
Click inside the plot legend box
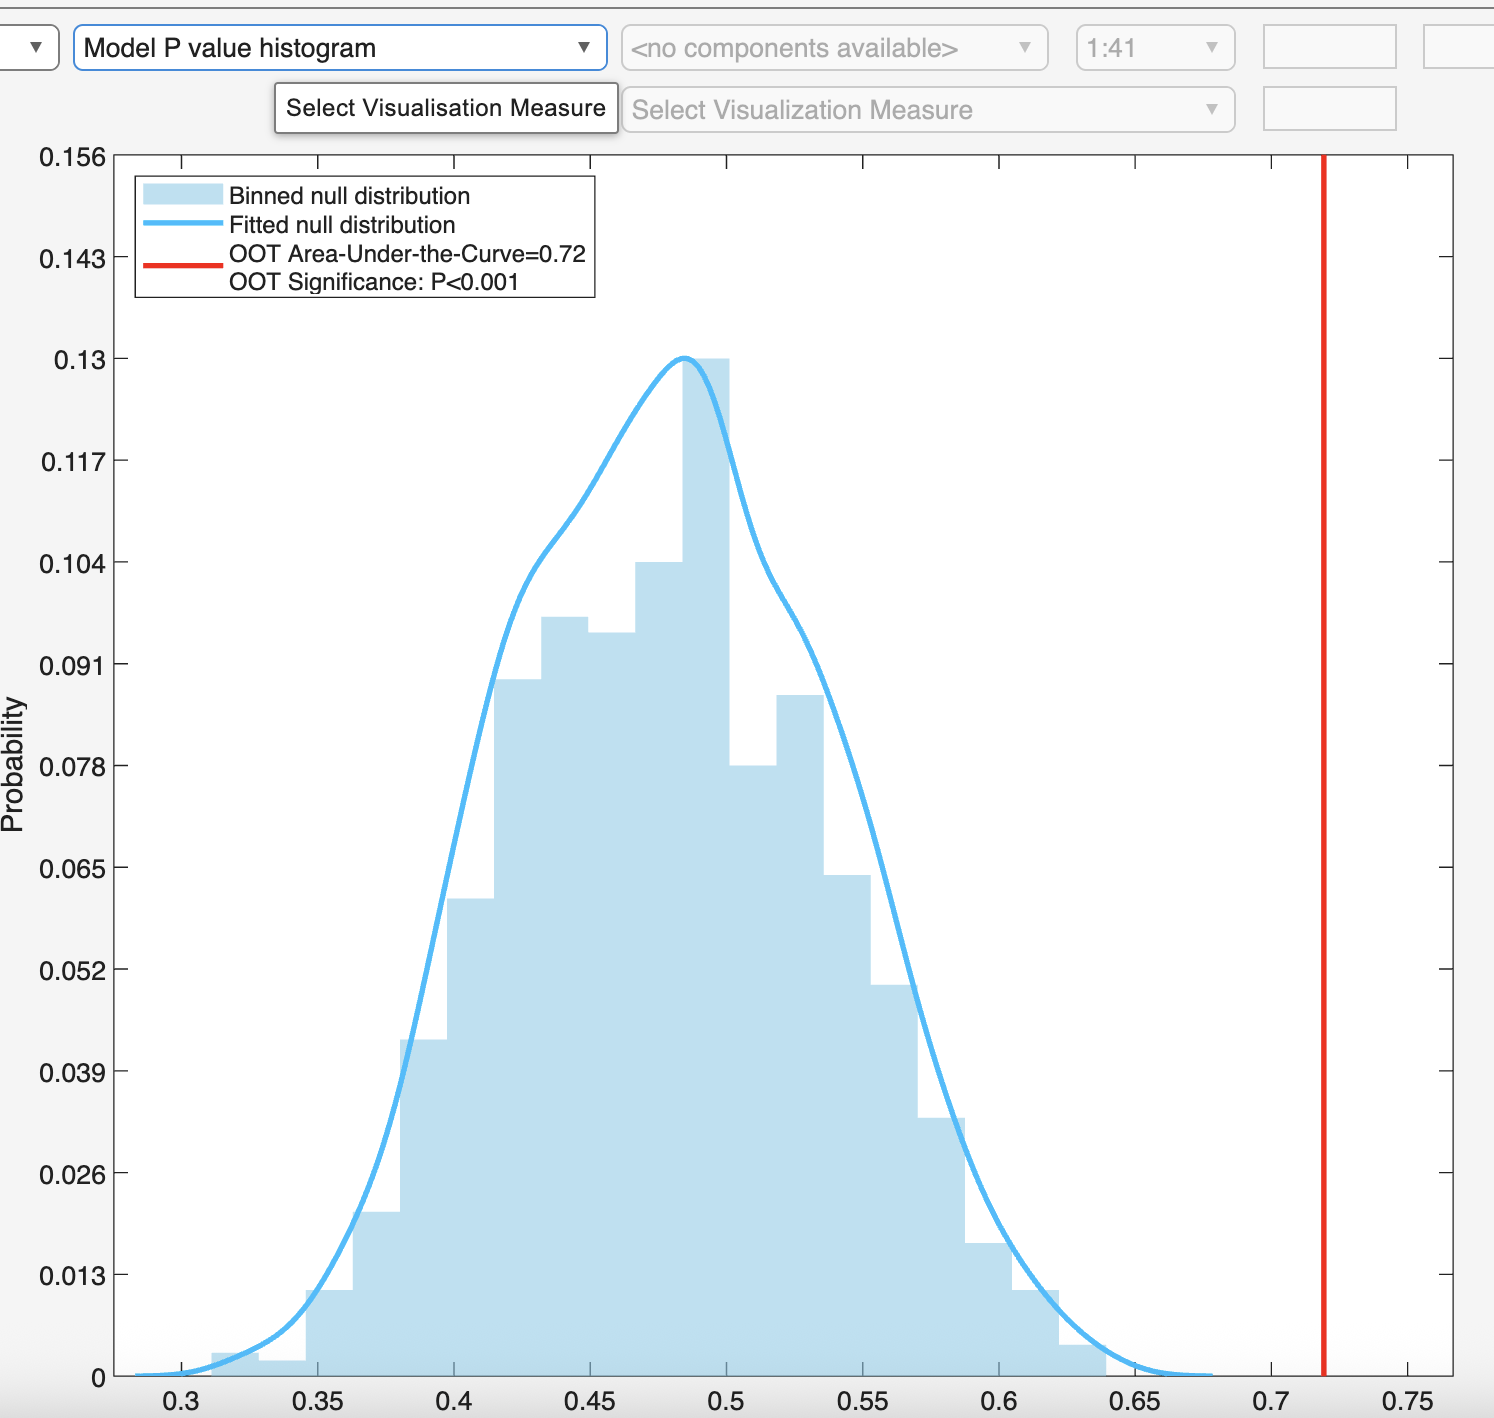364,238
